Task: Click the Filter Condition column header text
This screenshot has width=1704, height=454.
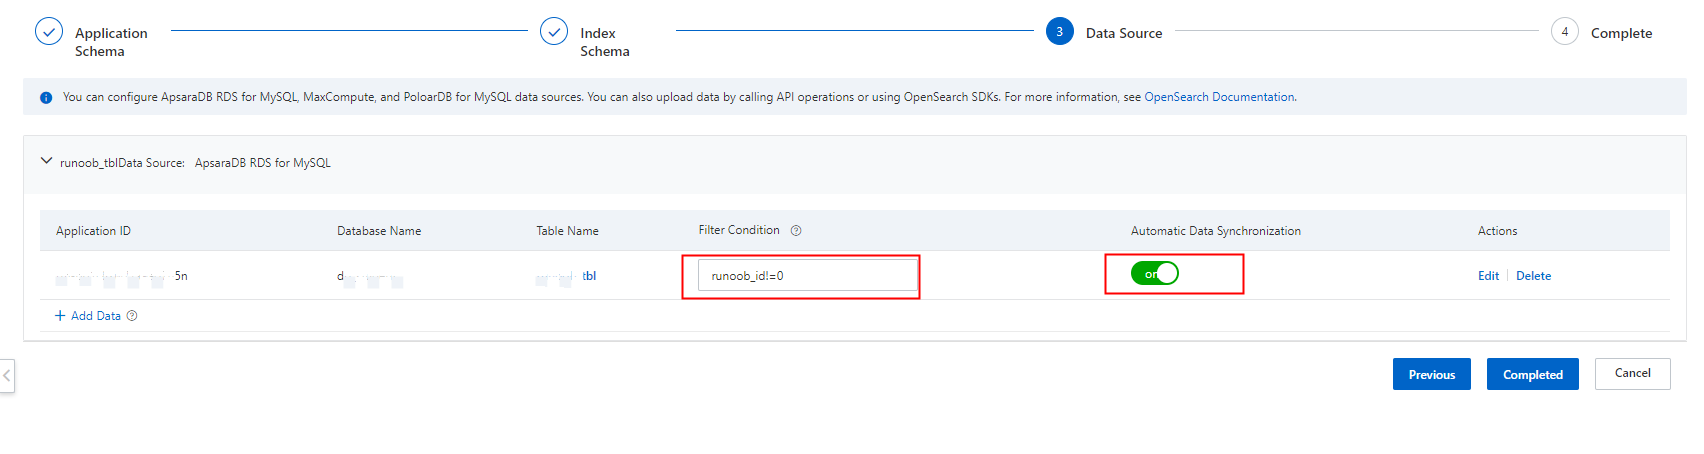Action: pos(739,230)
